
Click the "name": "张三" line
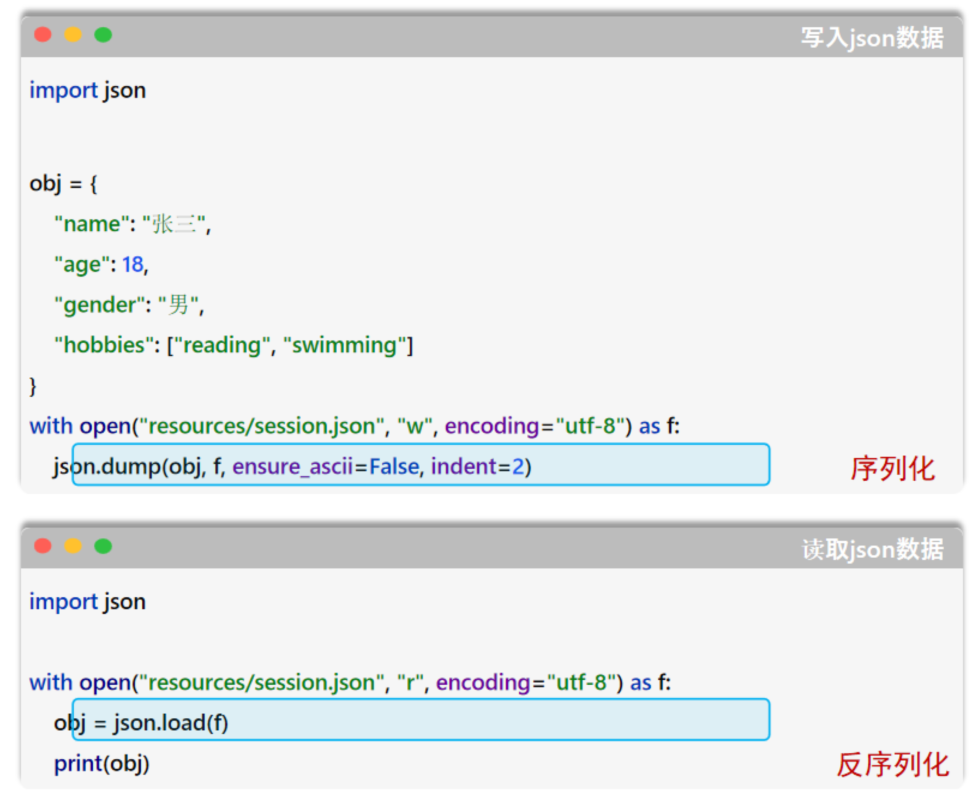point(133,223)
